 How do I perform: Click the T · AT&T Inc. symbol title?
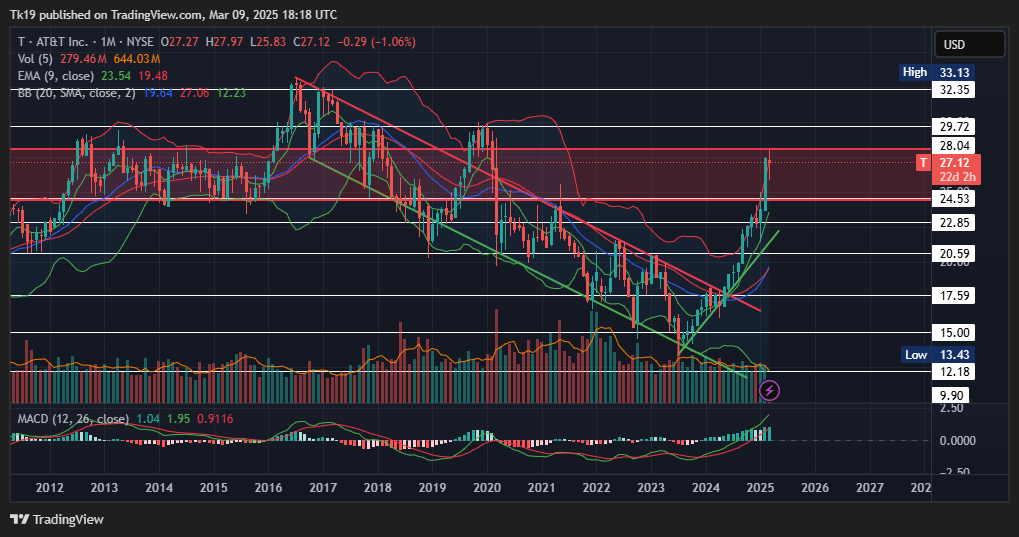(53, 42)
